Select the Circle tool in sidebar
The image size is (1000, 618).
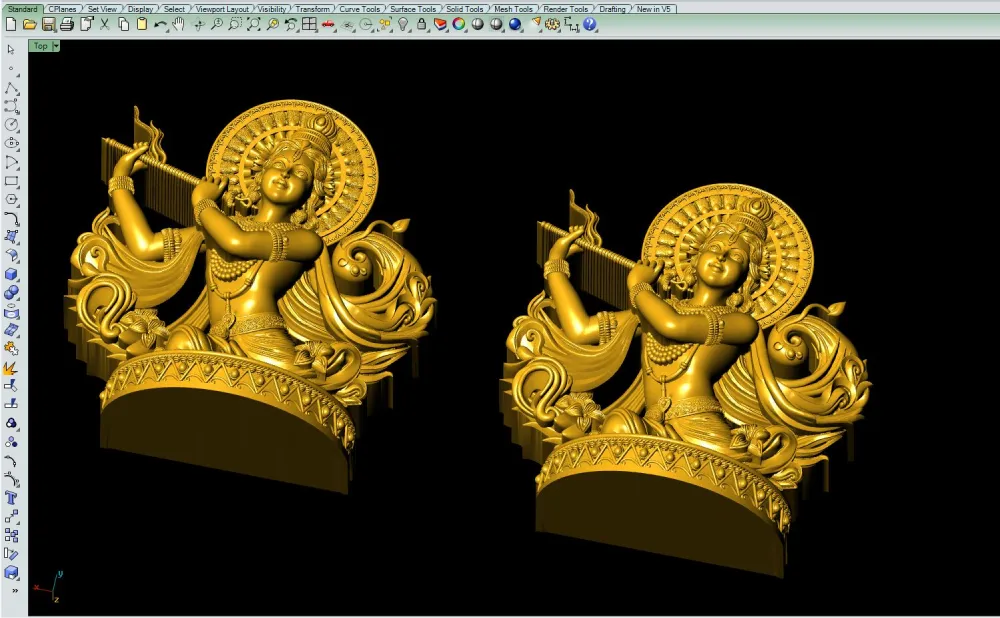tap(11, 125)
